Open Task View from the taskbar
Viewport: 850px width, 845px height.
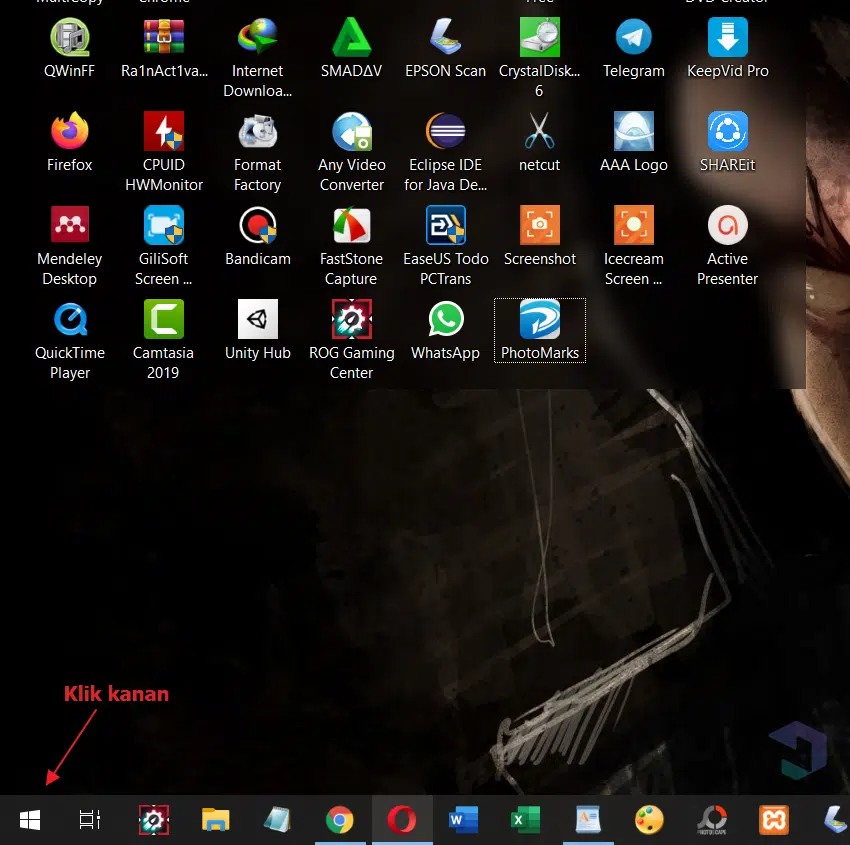[90, 821]
